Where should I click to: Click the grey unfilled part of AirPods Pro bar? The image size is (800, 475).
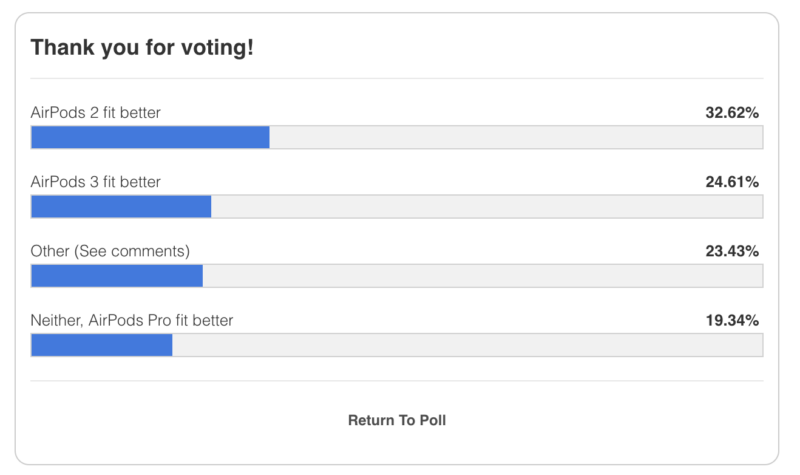(x=467, y=345)
